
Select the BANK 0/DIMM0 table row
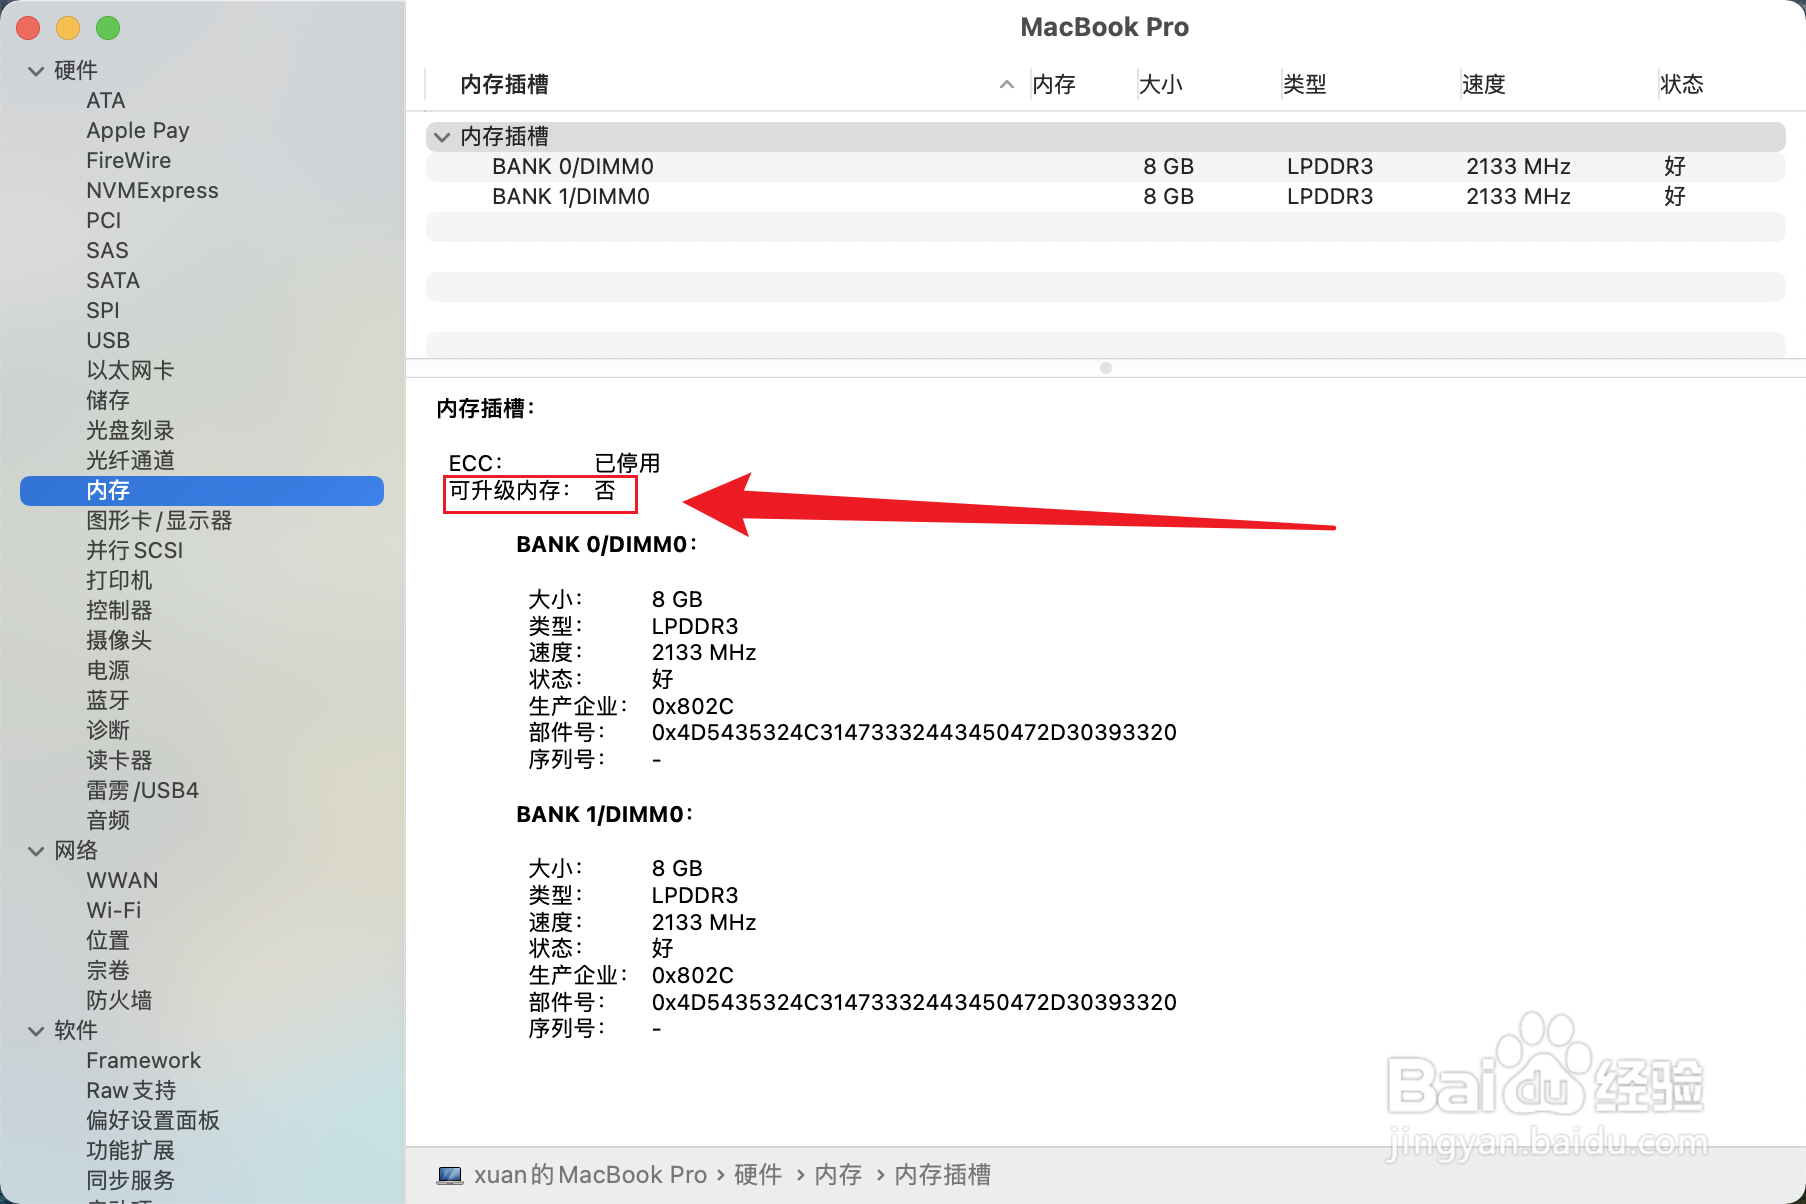[x=1106, y=167]
